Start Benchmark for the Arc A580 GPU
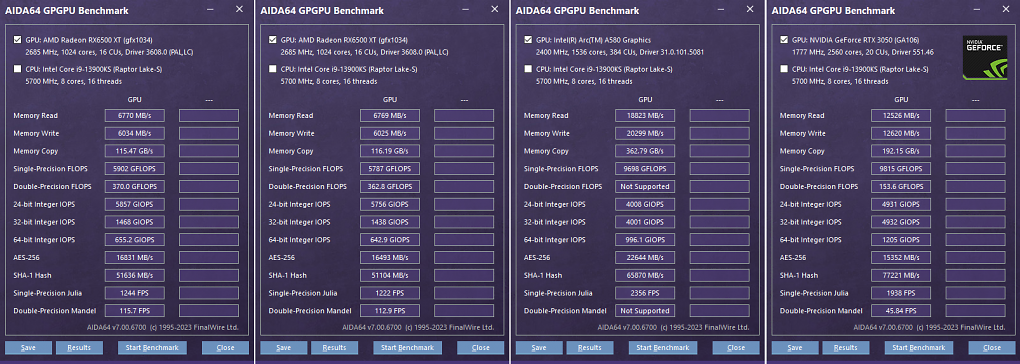Viewport: 1020px width, 364px height. point(663,348)
